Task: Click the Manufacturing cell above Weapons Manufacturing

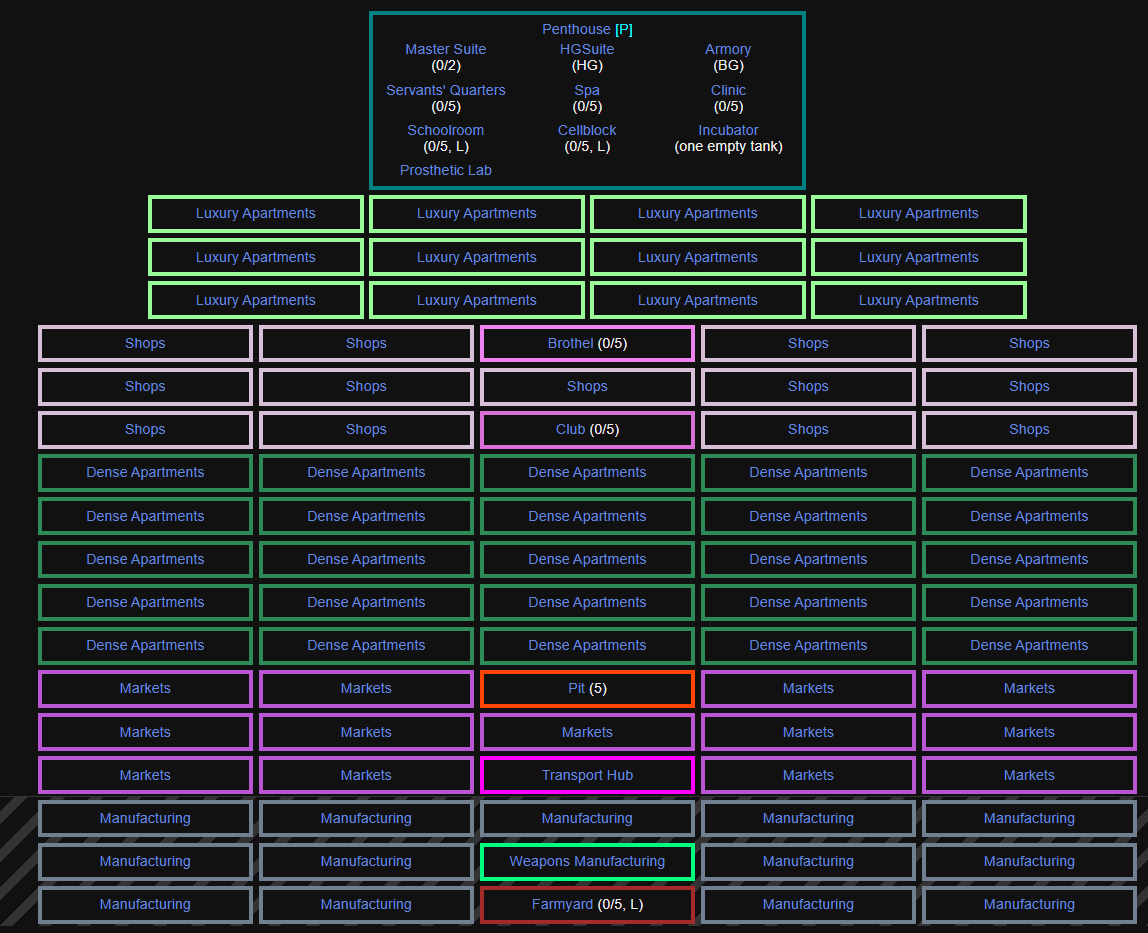Action: tap(587, 818)
